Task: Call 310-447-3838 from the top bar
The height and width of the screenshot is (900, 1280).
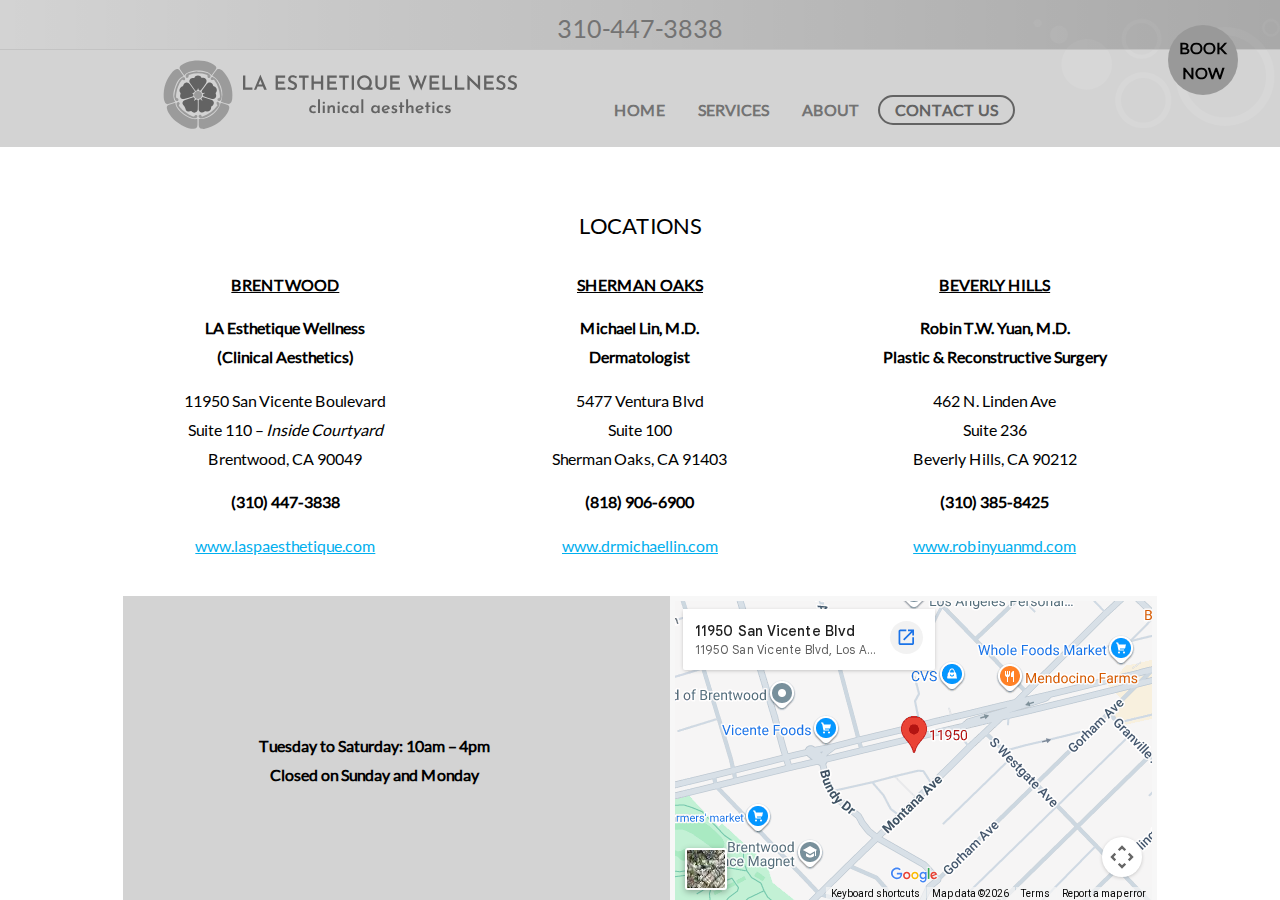Action: pyautogui.click(x=640, y=29)
